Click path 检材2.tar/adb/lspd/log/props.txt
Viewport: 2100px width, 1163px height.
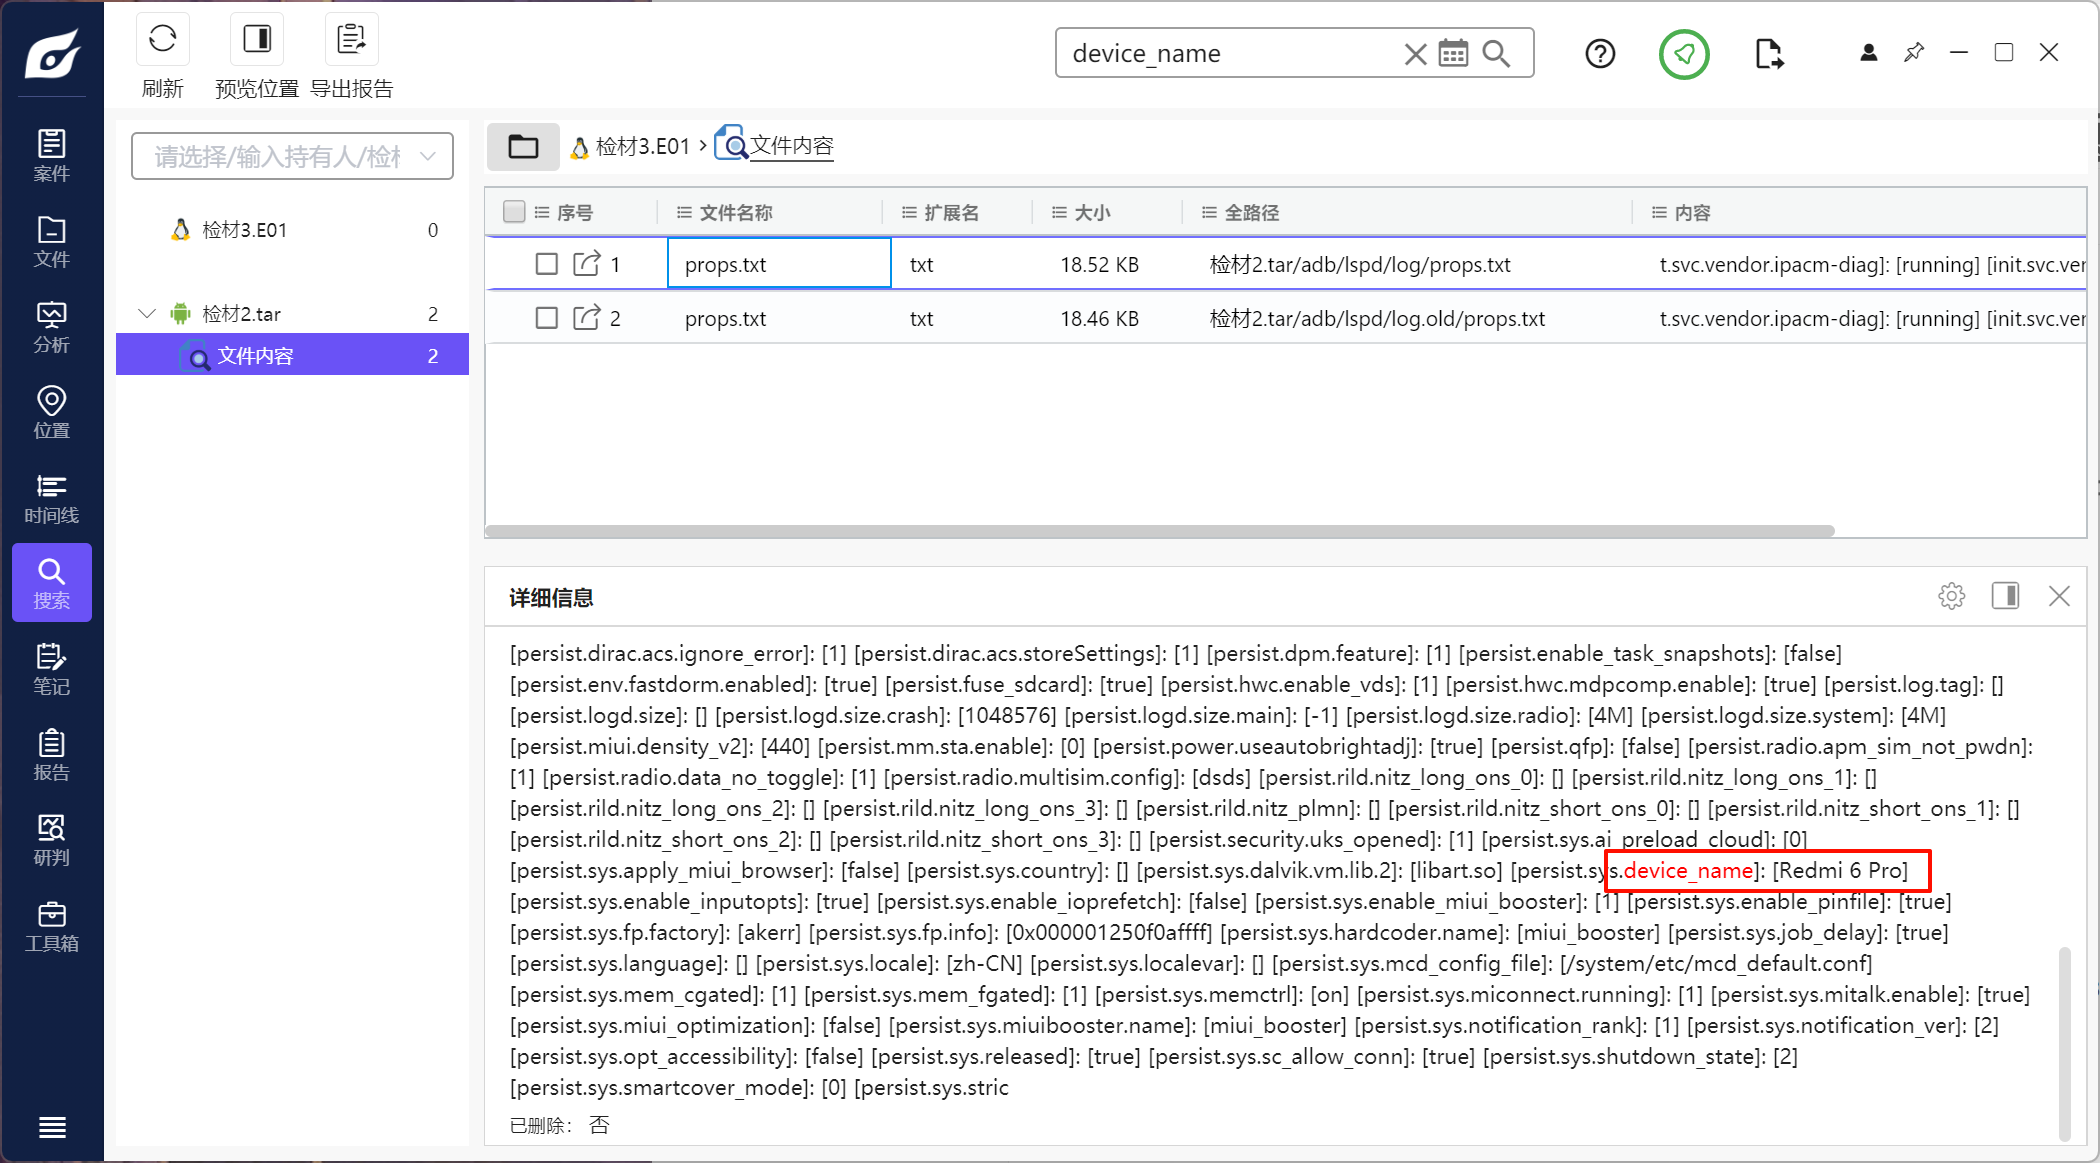1359,264
